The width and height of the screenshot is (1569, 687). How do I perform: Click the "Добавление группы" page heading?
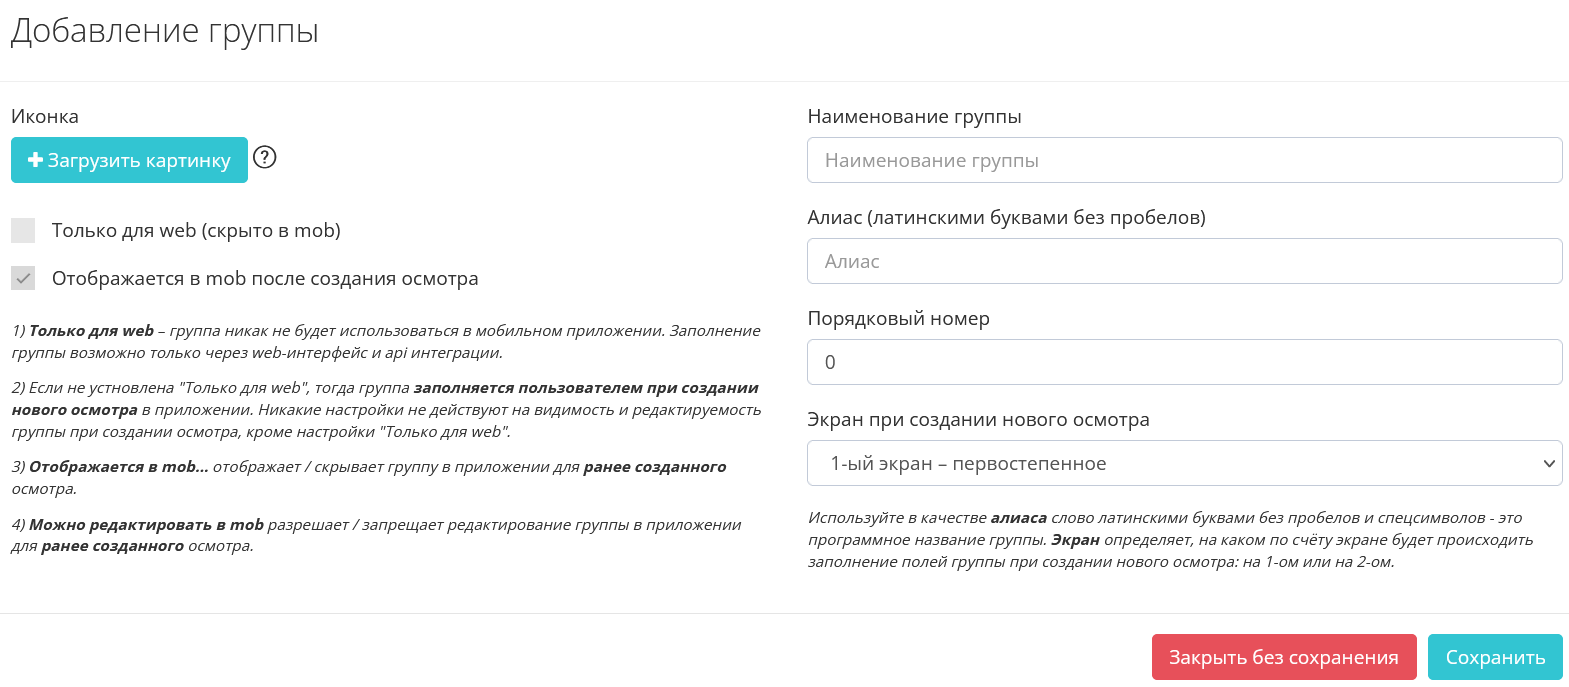pyautogui.click(x=165, y=31)
